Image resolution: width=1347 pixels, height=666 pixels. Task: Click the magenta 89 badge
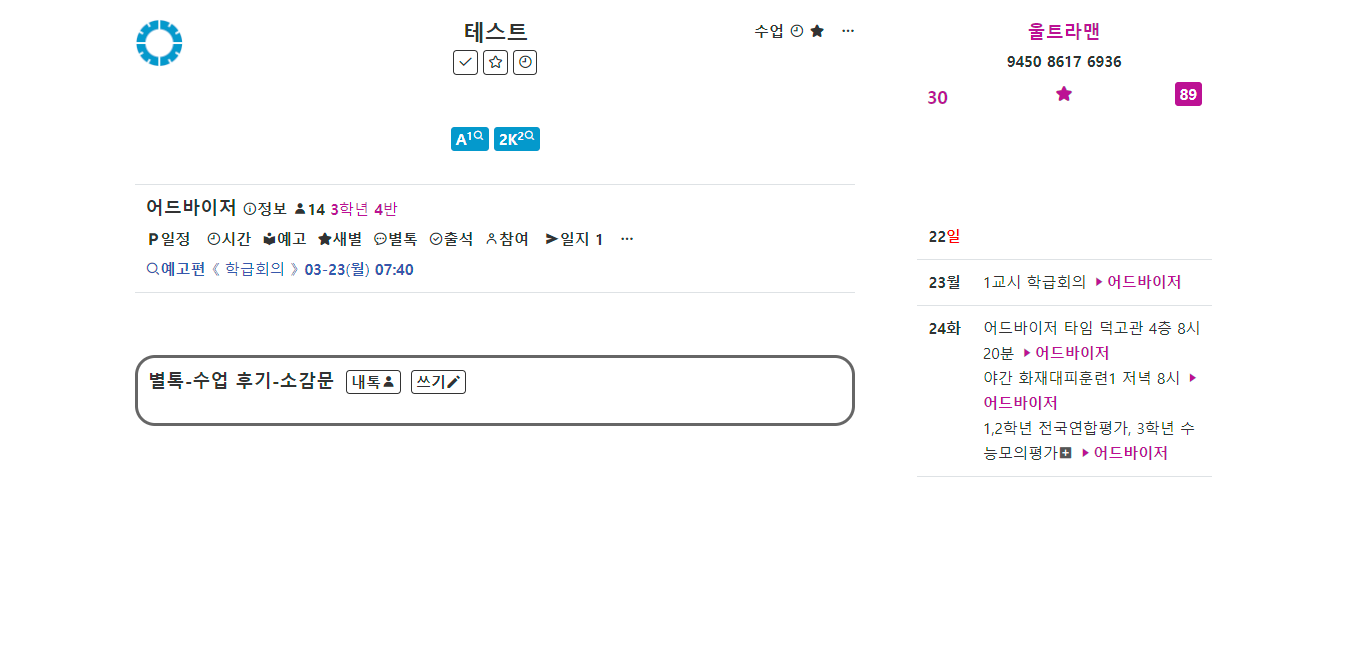[x=1188, y=95]
